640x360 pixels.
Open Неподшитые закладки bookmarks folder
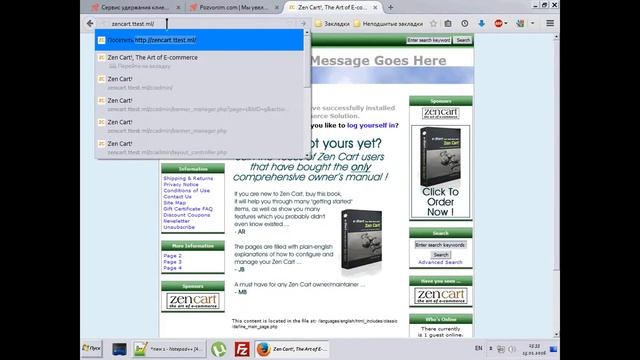point(388,24)
